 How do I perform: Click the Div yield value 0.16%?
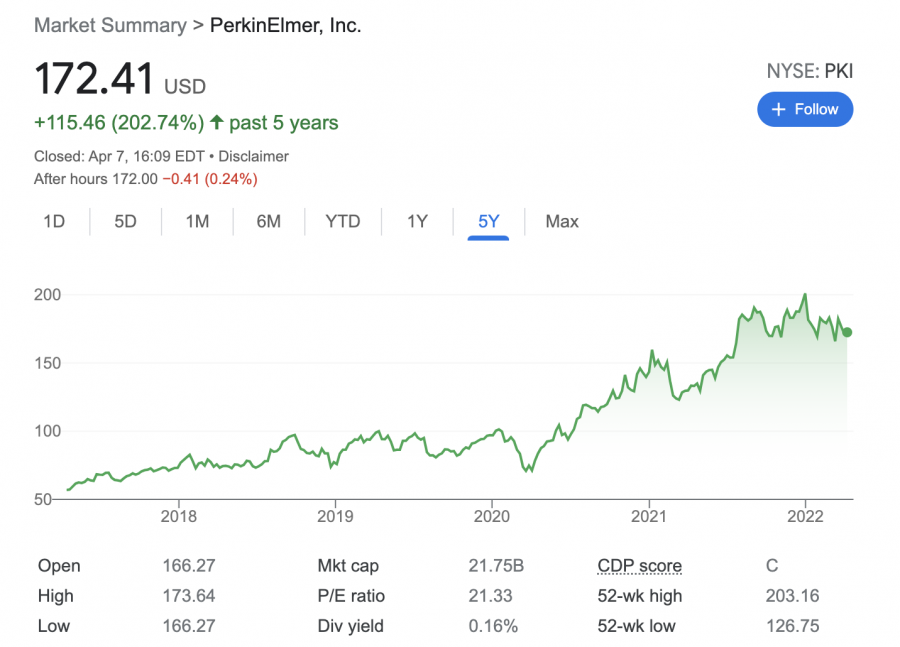[493, 626]
